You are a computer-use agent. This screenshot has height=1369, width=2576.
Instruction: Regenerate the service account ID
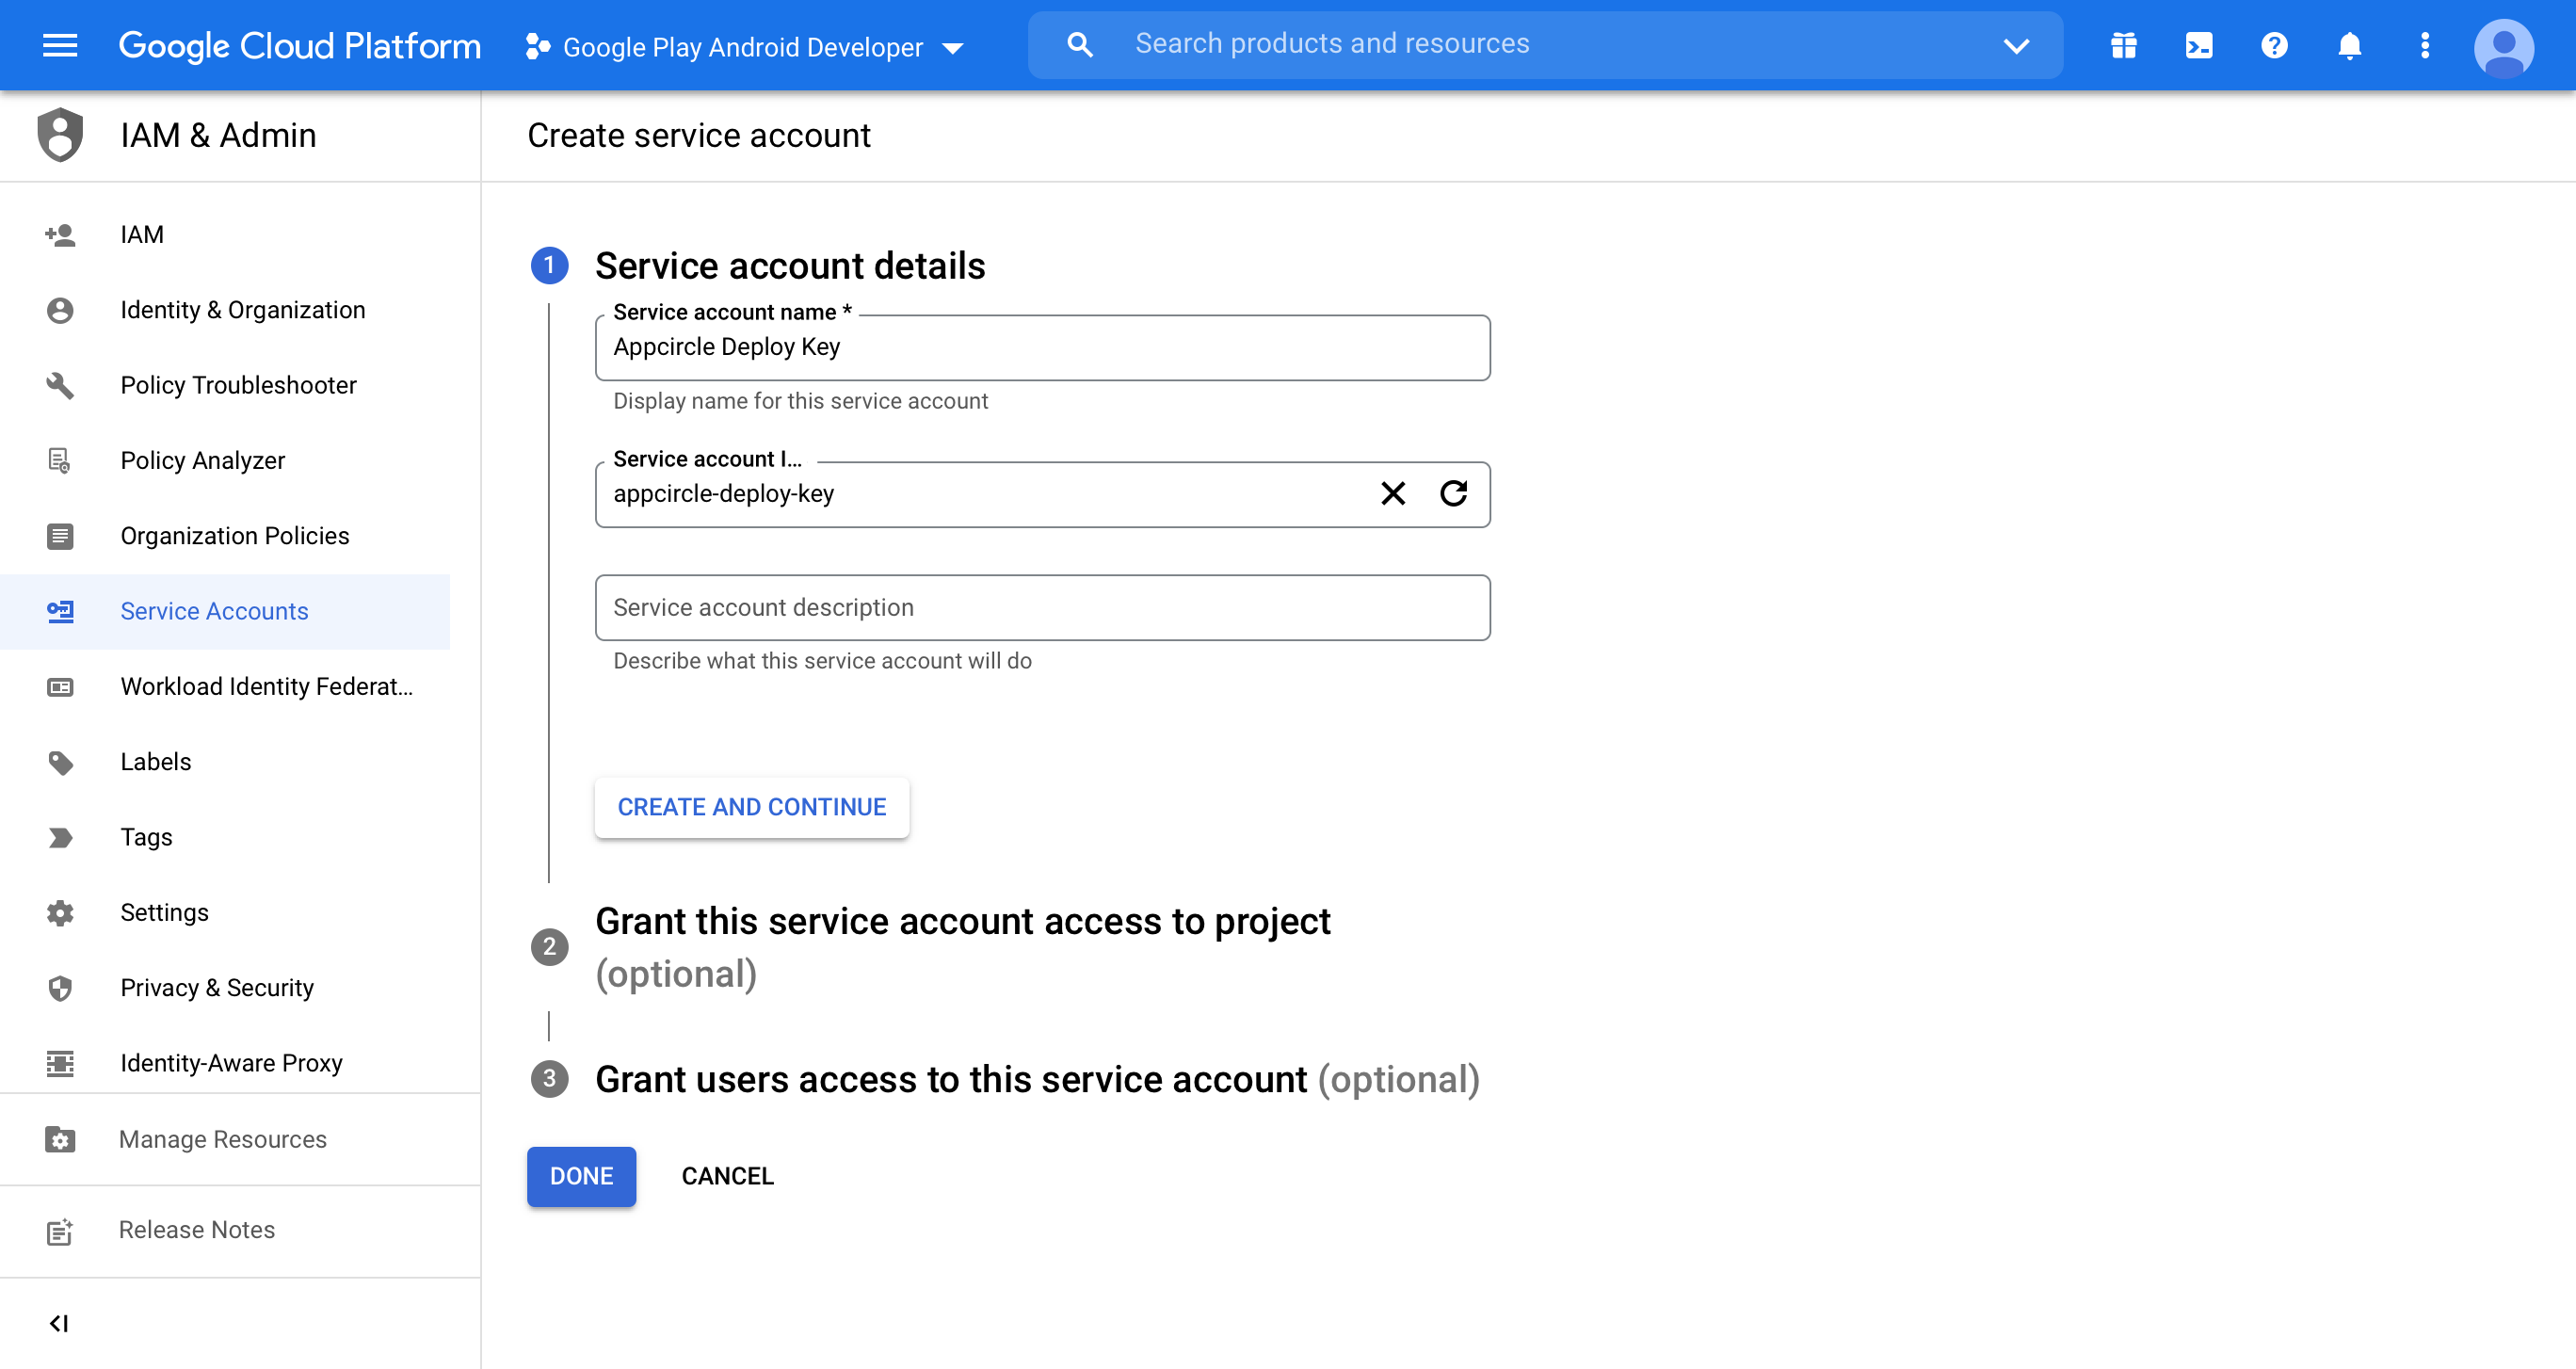point(1453,493)
